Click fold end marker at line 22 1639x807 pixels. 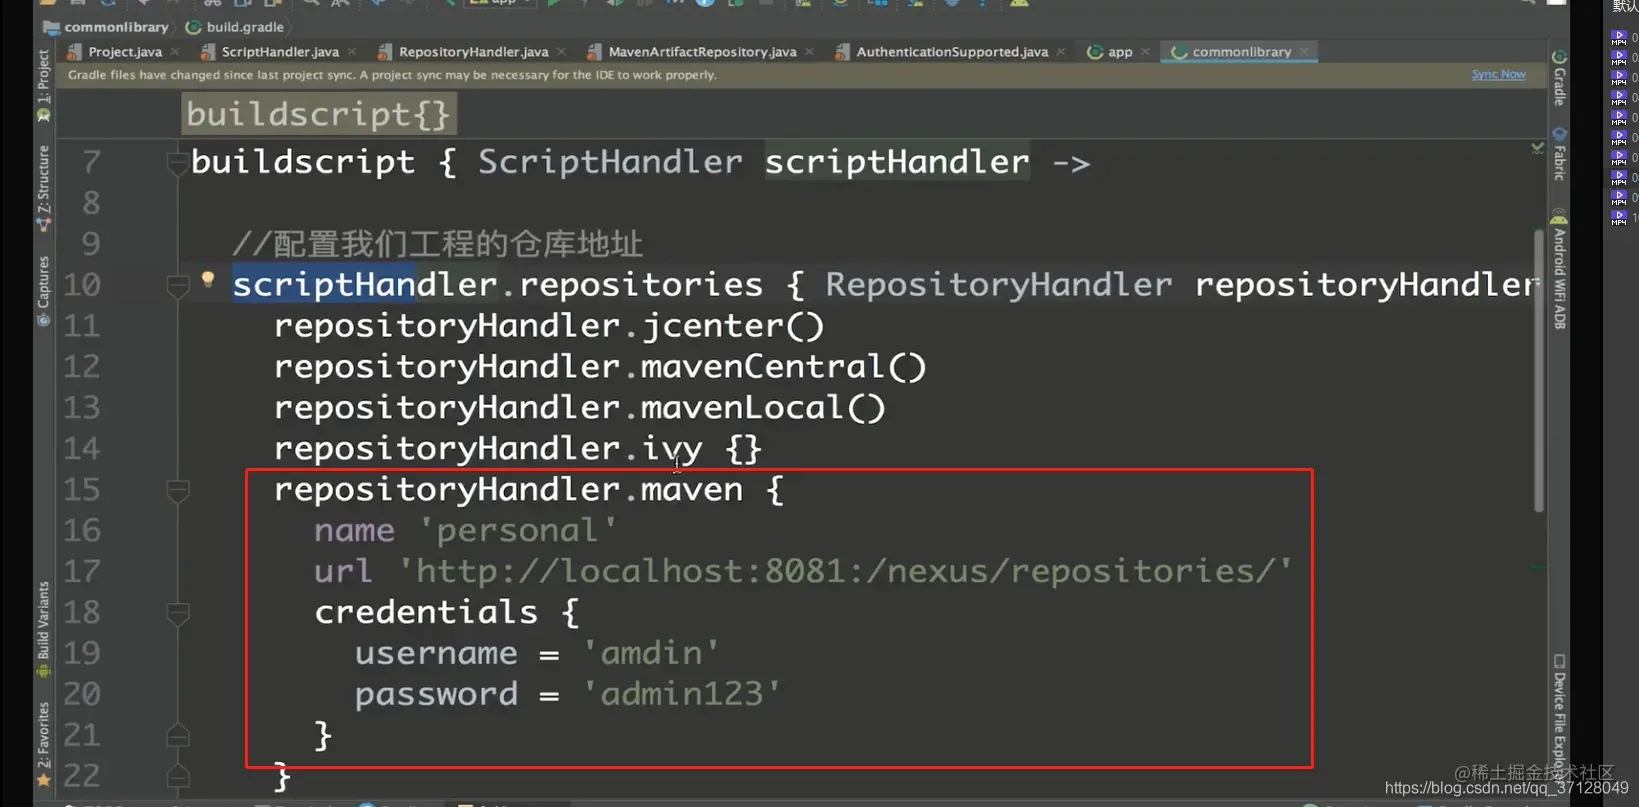tap(177, 777)
